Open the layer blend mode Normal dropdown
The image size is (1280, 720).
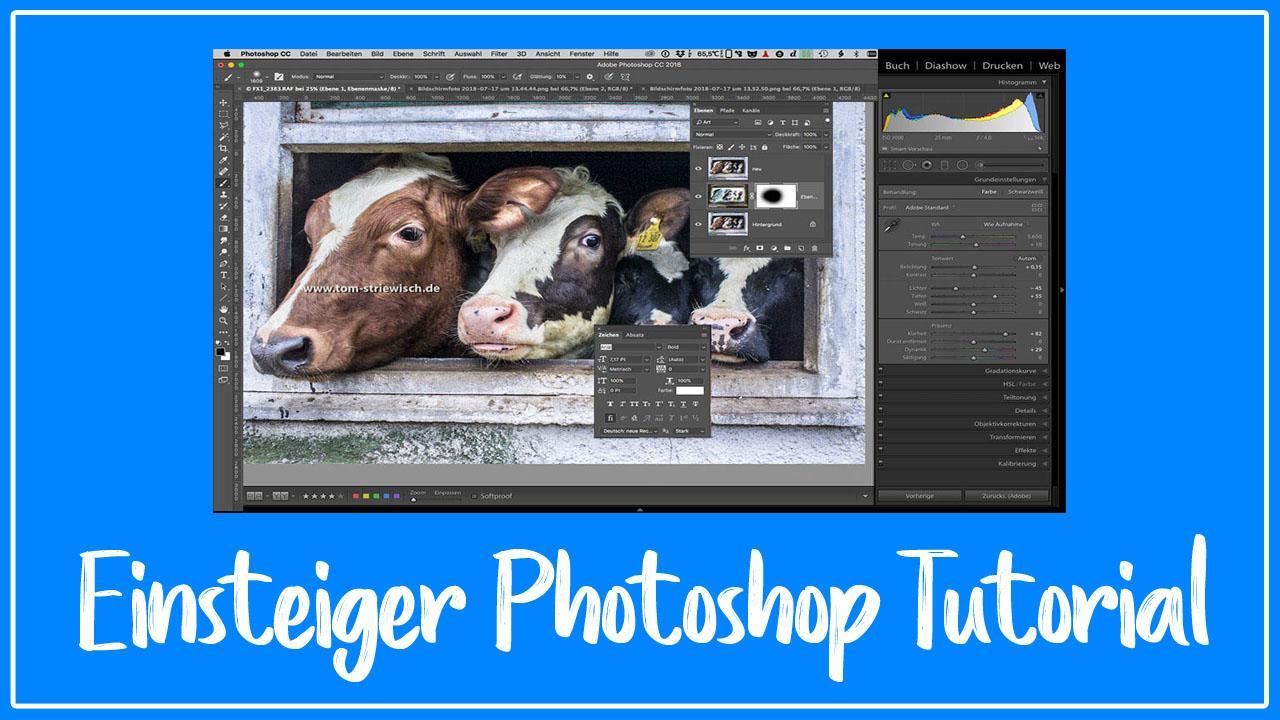click(x=733, y=134)
